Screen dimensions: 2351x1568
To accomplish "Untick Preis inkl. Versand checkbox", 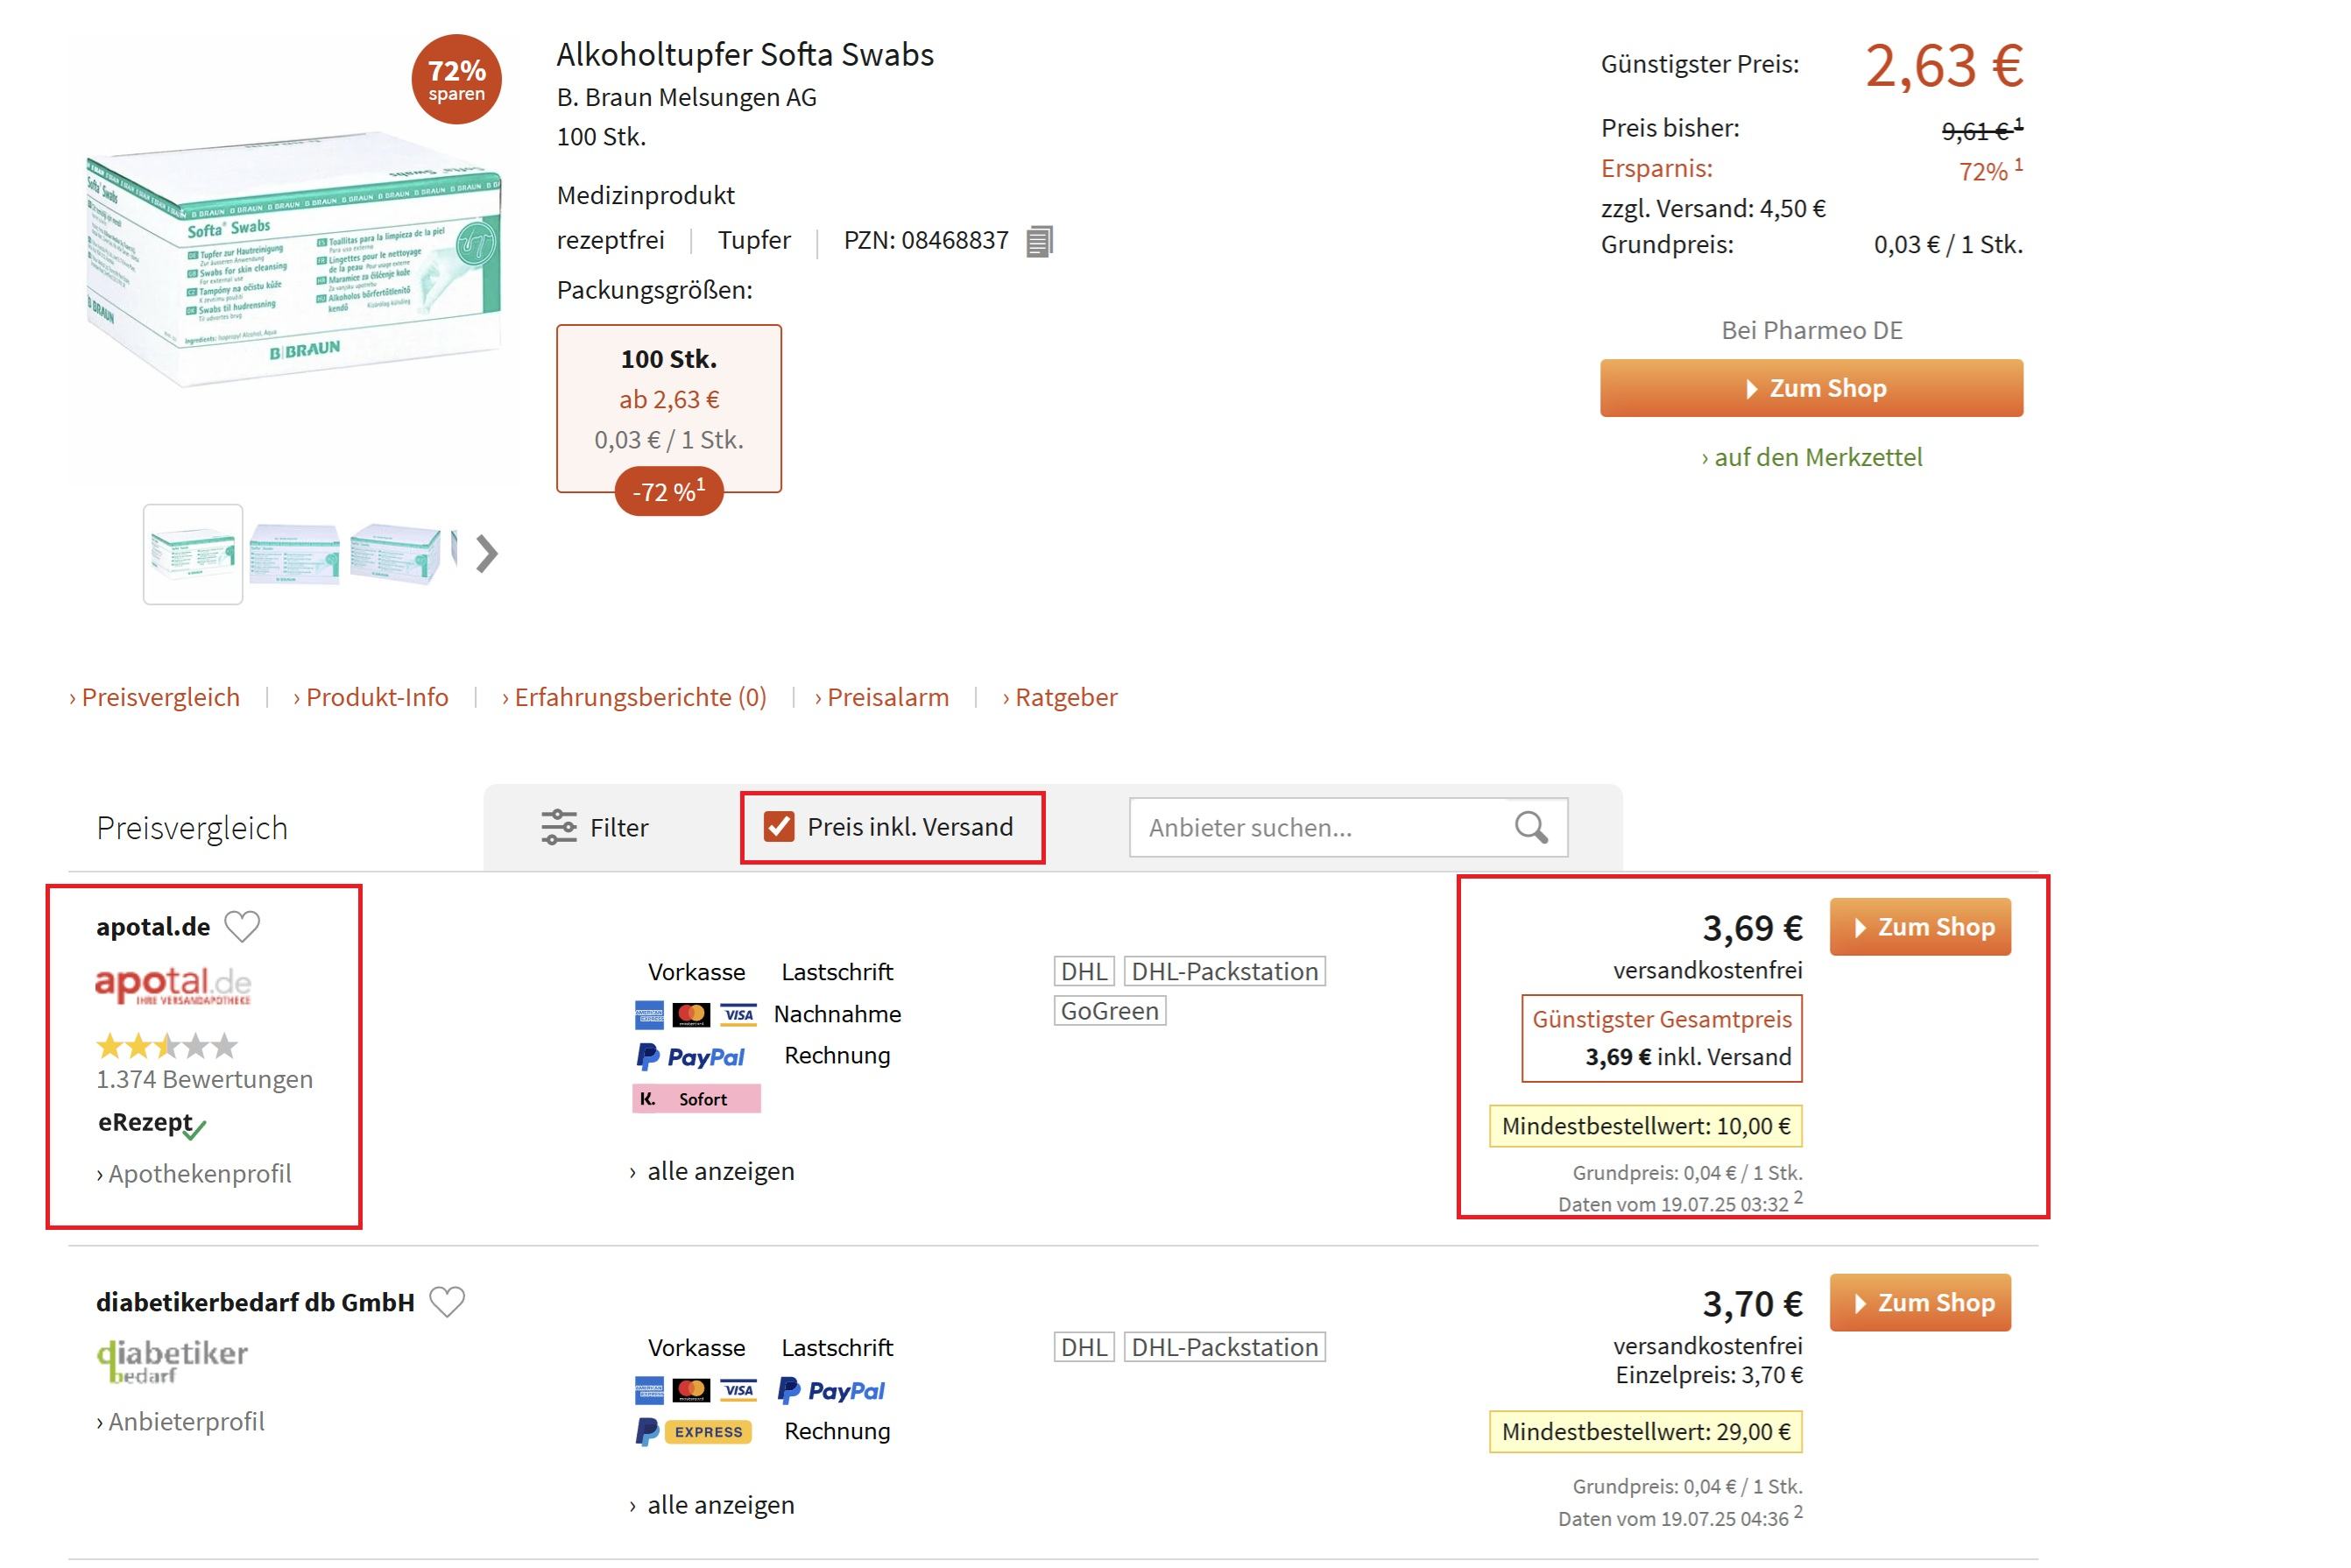I will (x=778, y=827).
